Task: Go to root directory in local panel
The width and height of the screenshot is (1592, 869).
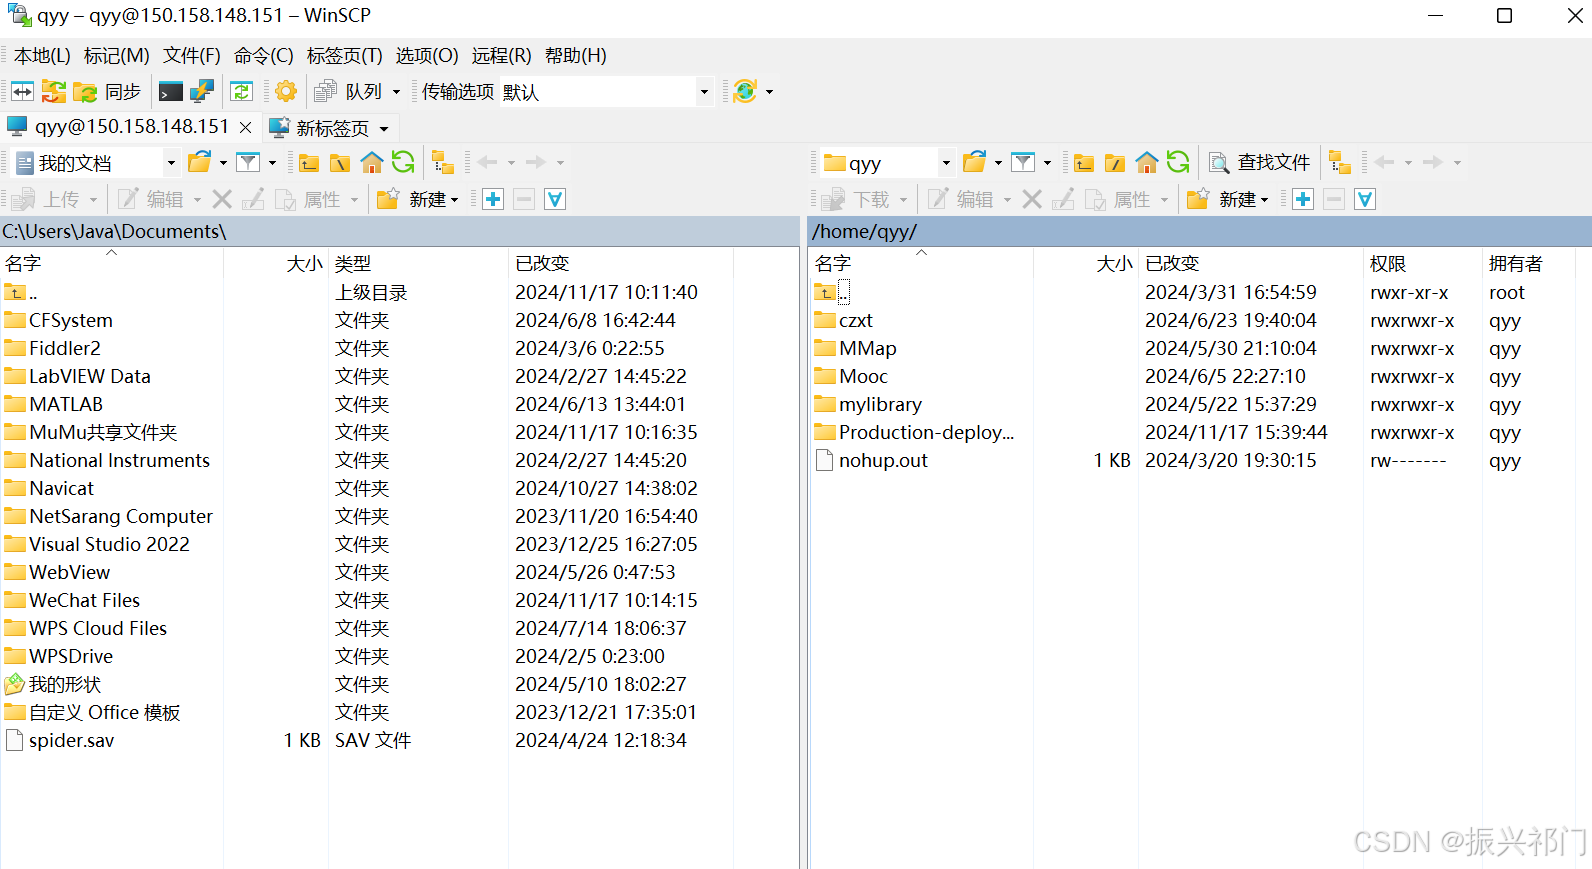Action: pos(340,163)
